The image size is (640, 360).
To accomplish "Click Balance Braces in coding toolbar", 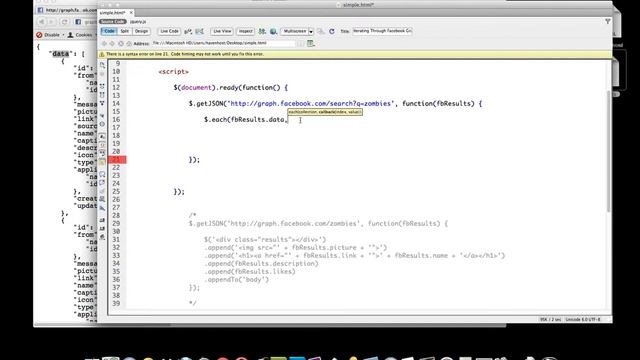I will pyautogui.click(x=102, y=124).
